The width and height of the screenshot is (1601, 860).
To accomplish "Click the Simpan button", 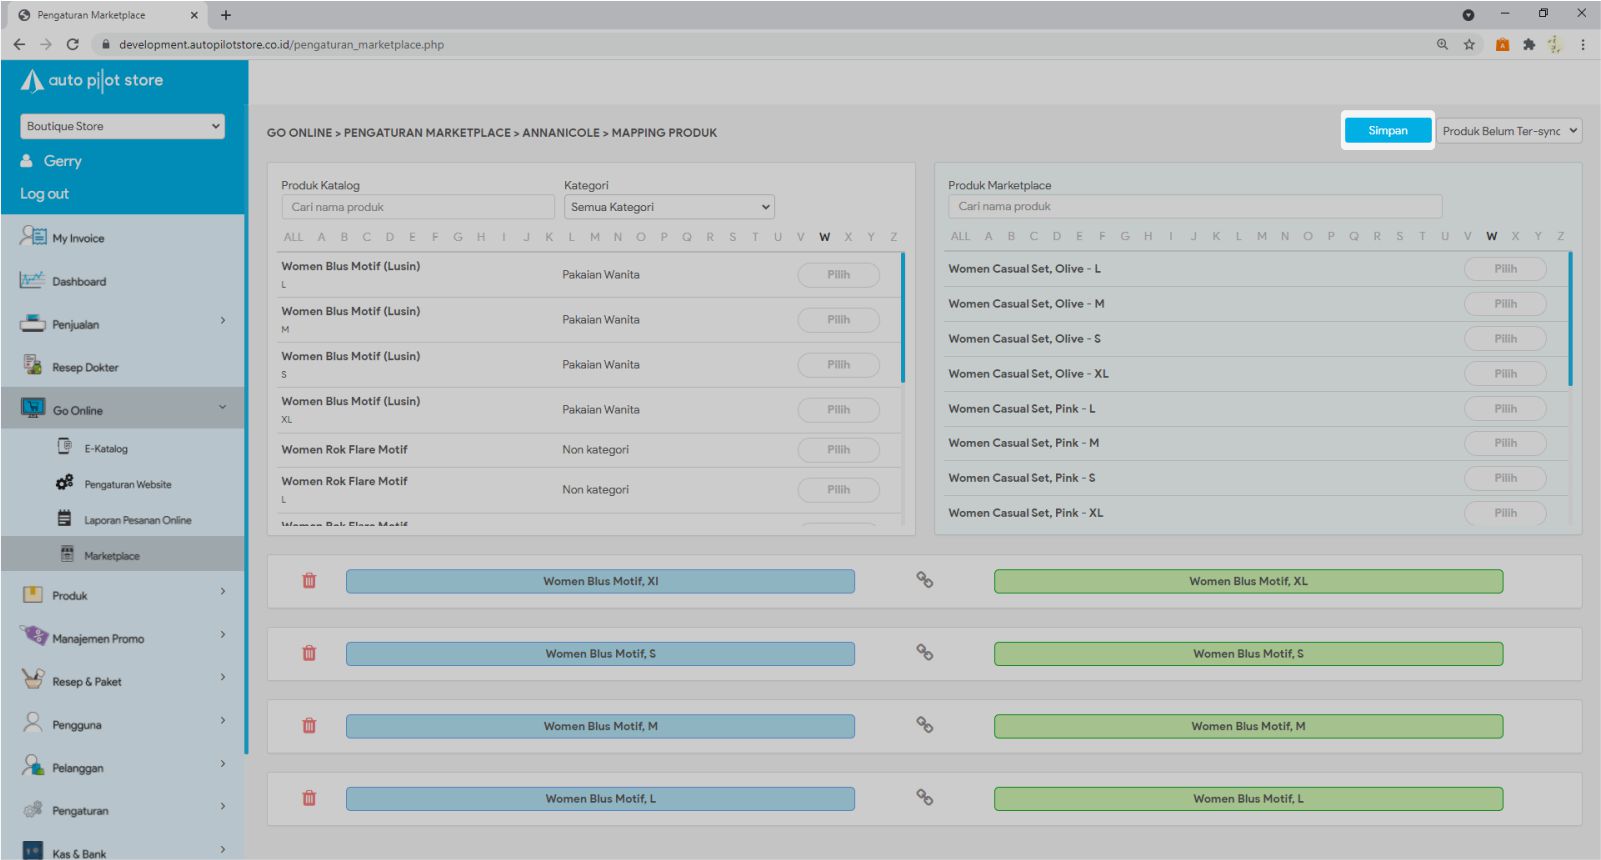I will [x=1387, y=131].
